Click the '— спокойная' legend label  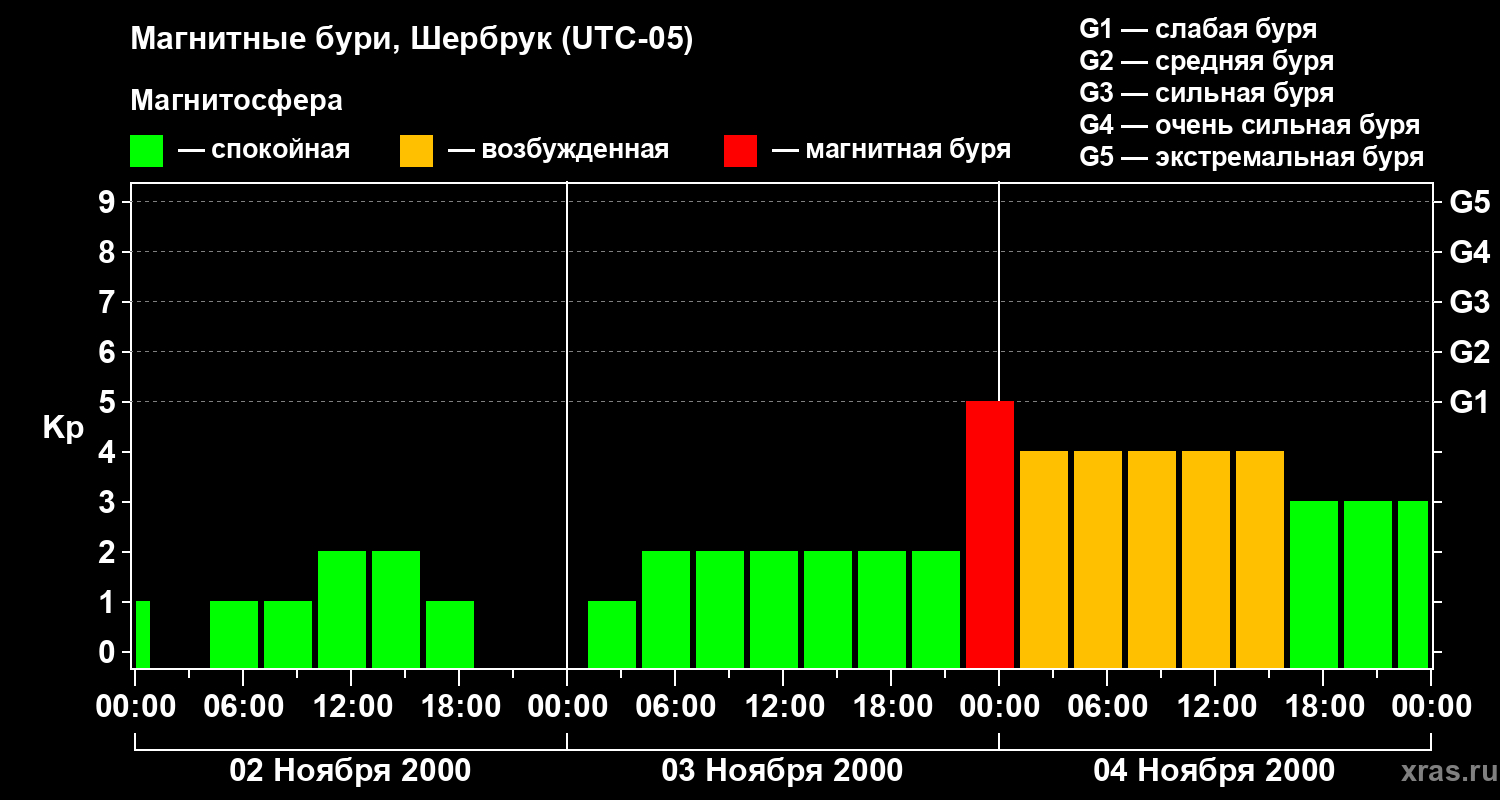click(x=264, y=150)
